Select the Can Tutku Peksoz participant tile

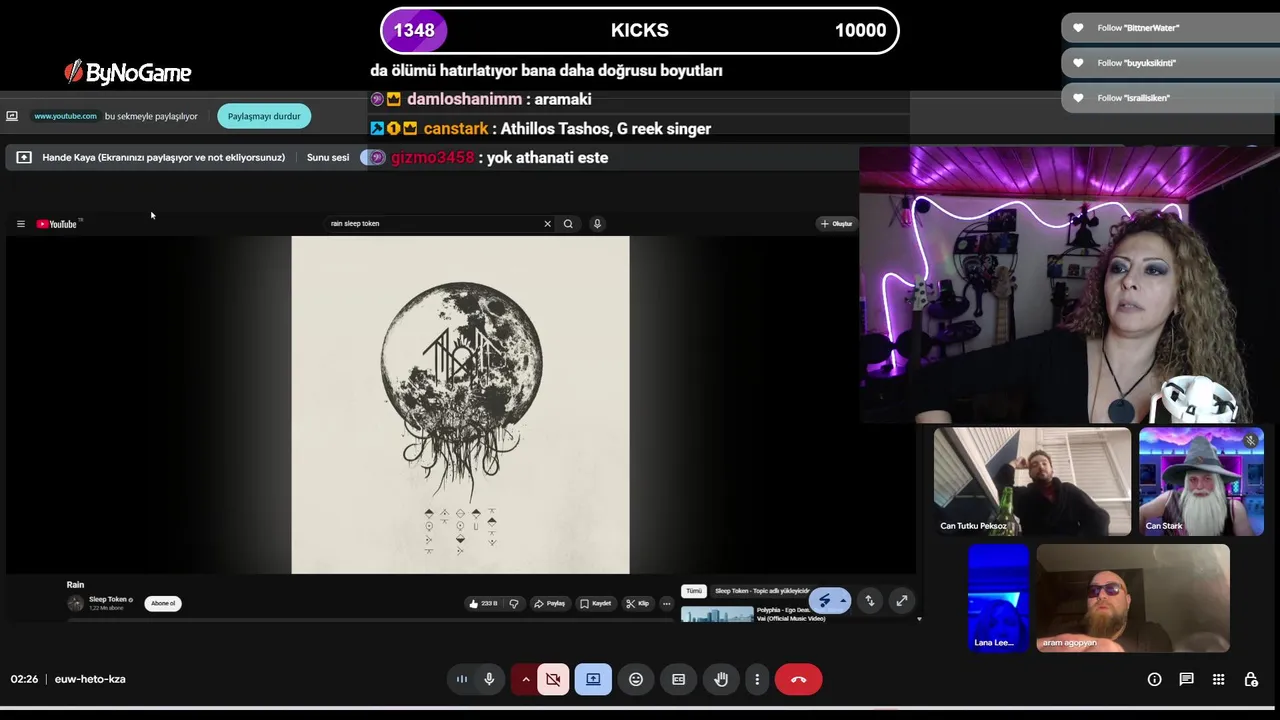pyautogui.click(x=1032, y=482)
